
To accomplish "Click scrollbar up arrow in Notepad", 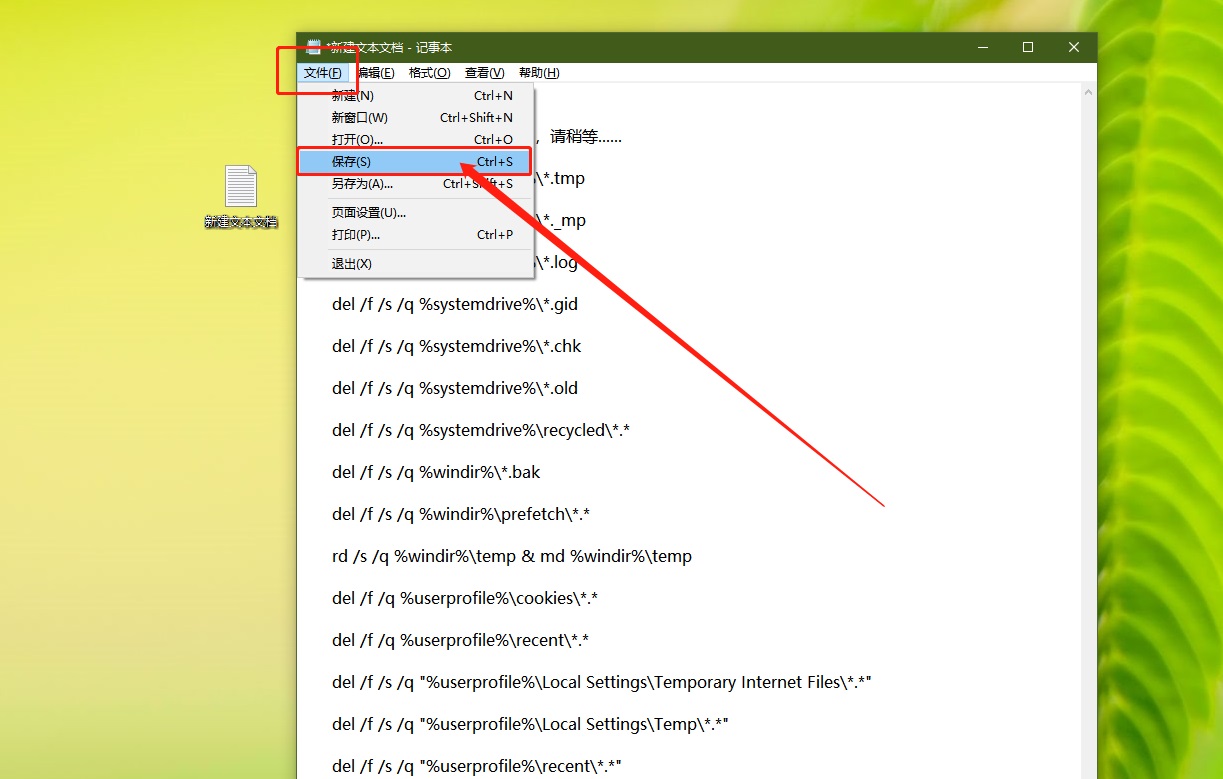I will 1089,92.
